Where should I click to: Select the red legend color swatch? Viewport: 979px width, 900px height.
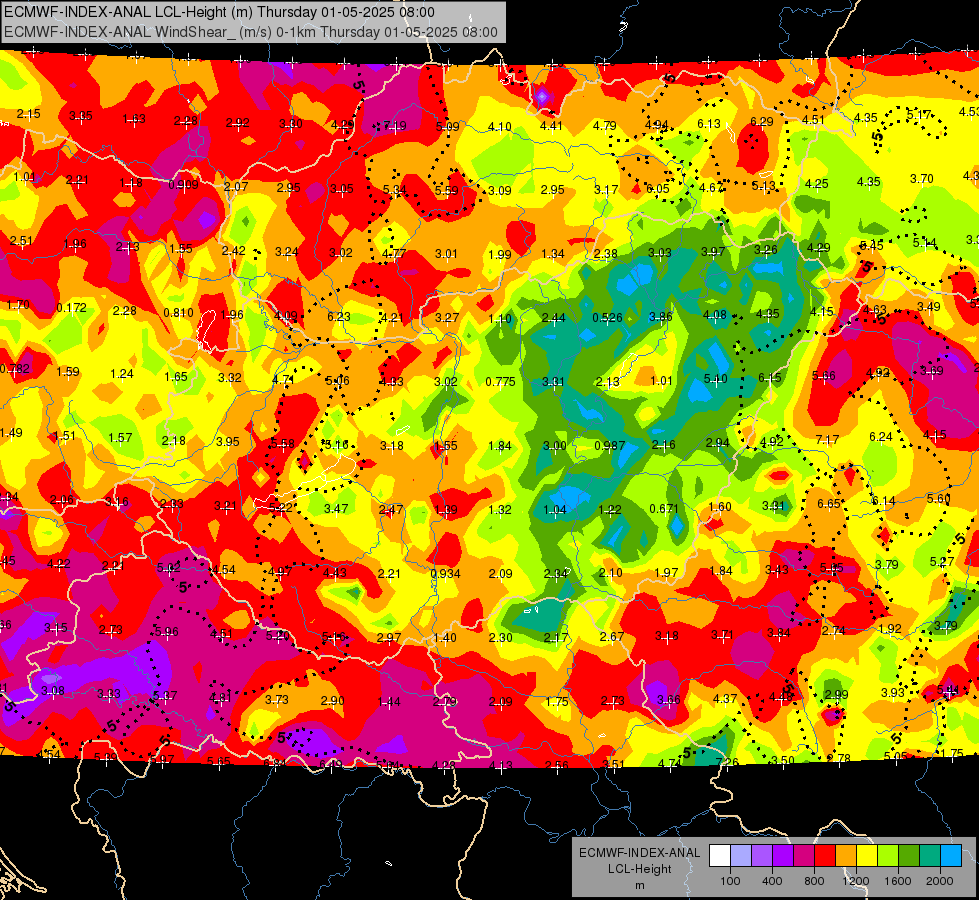click(x=824, y=855)
